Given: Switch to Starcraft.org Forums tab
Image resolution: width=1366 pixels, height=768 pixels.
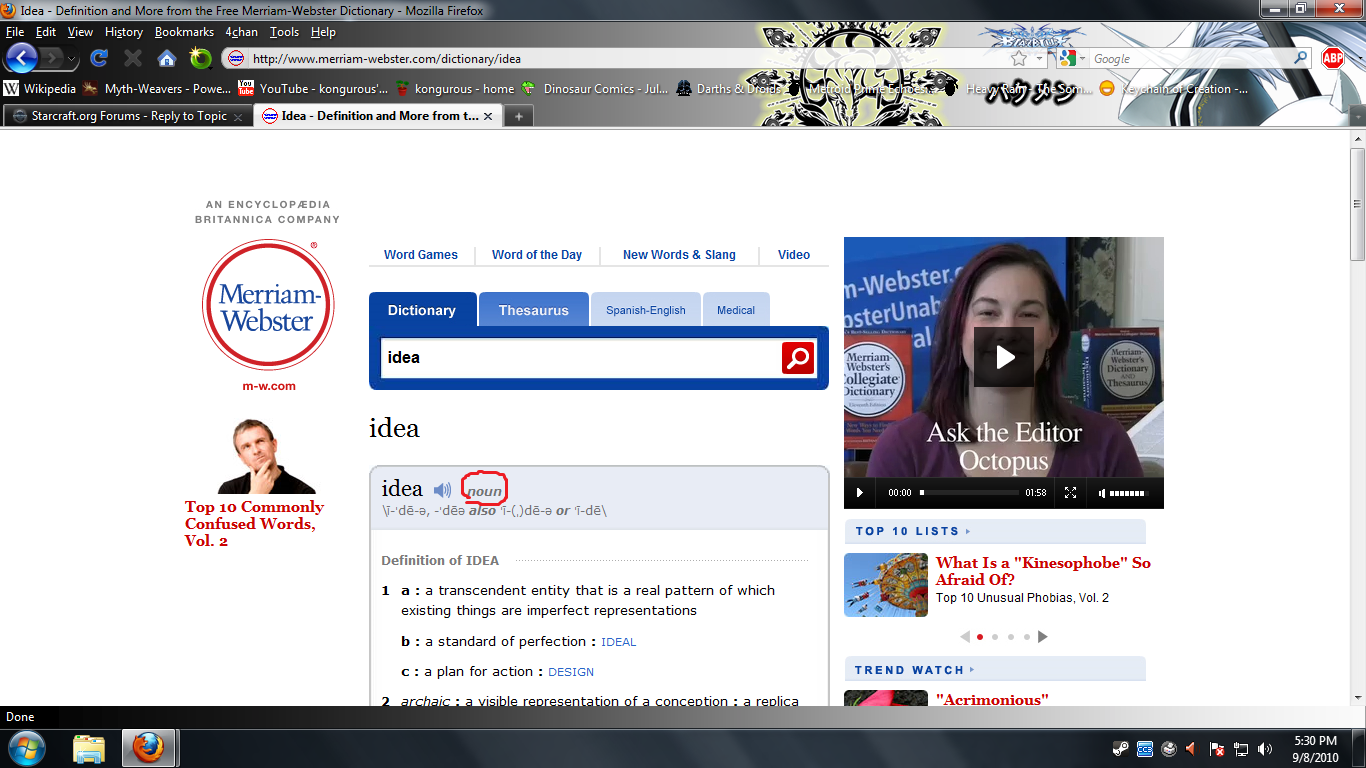Looking at the screenshot, I should pyautogui.click(x=128, y=116).
